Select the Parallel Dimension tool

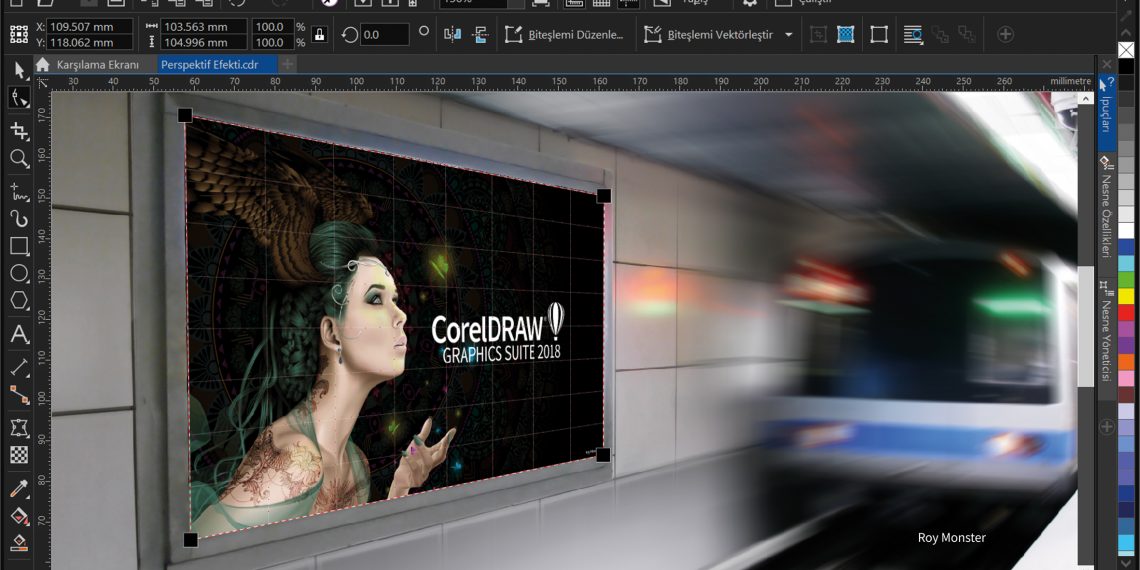(x=19, y=368)
